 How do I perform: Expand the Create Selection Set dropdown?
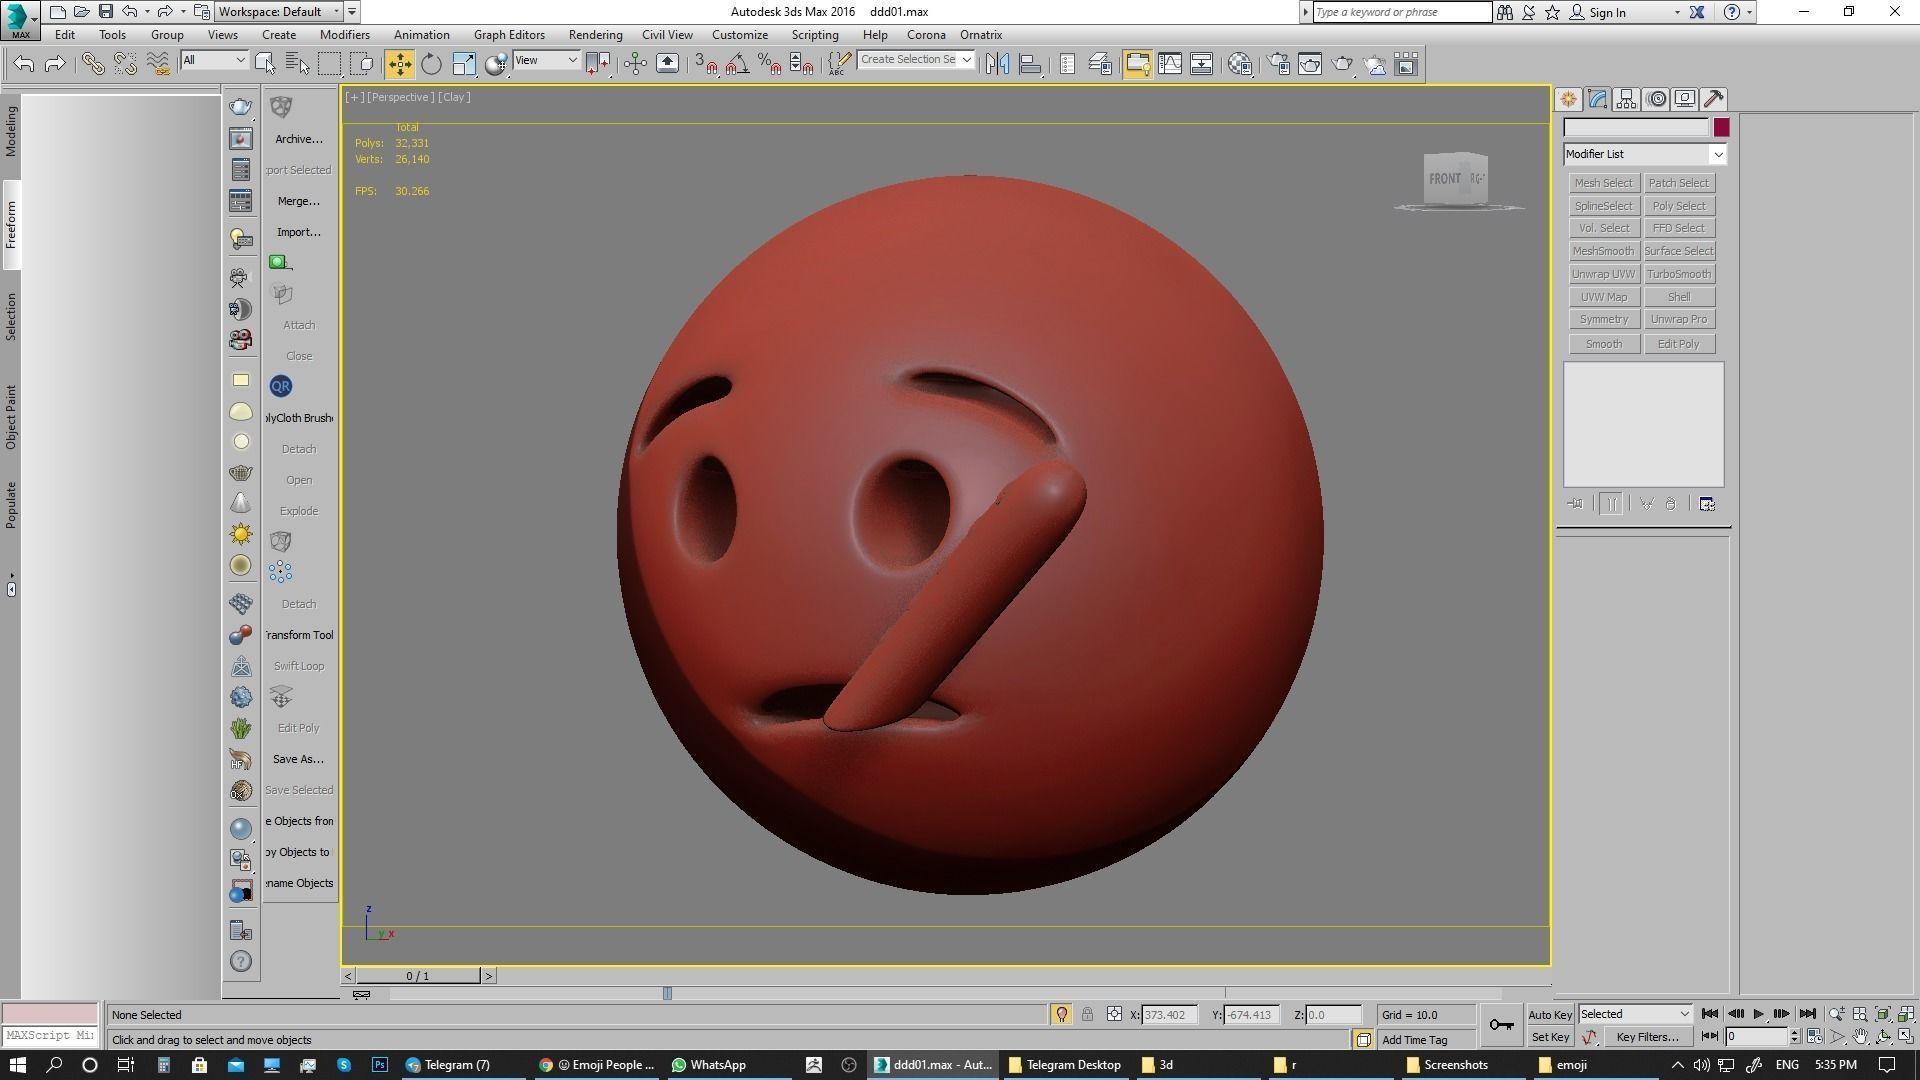tap(967, 60)
